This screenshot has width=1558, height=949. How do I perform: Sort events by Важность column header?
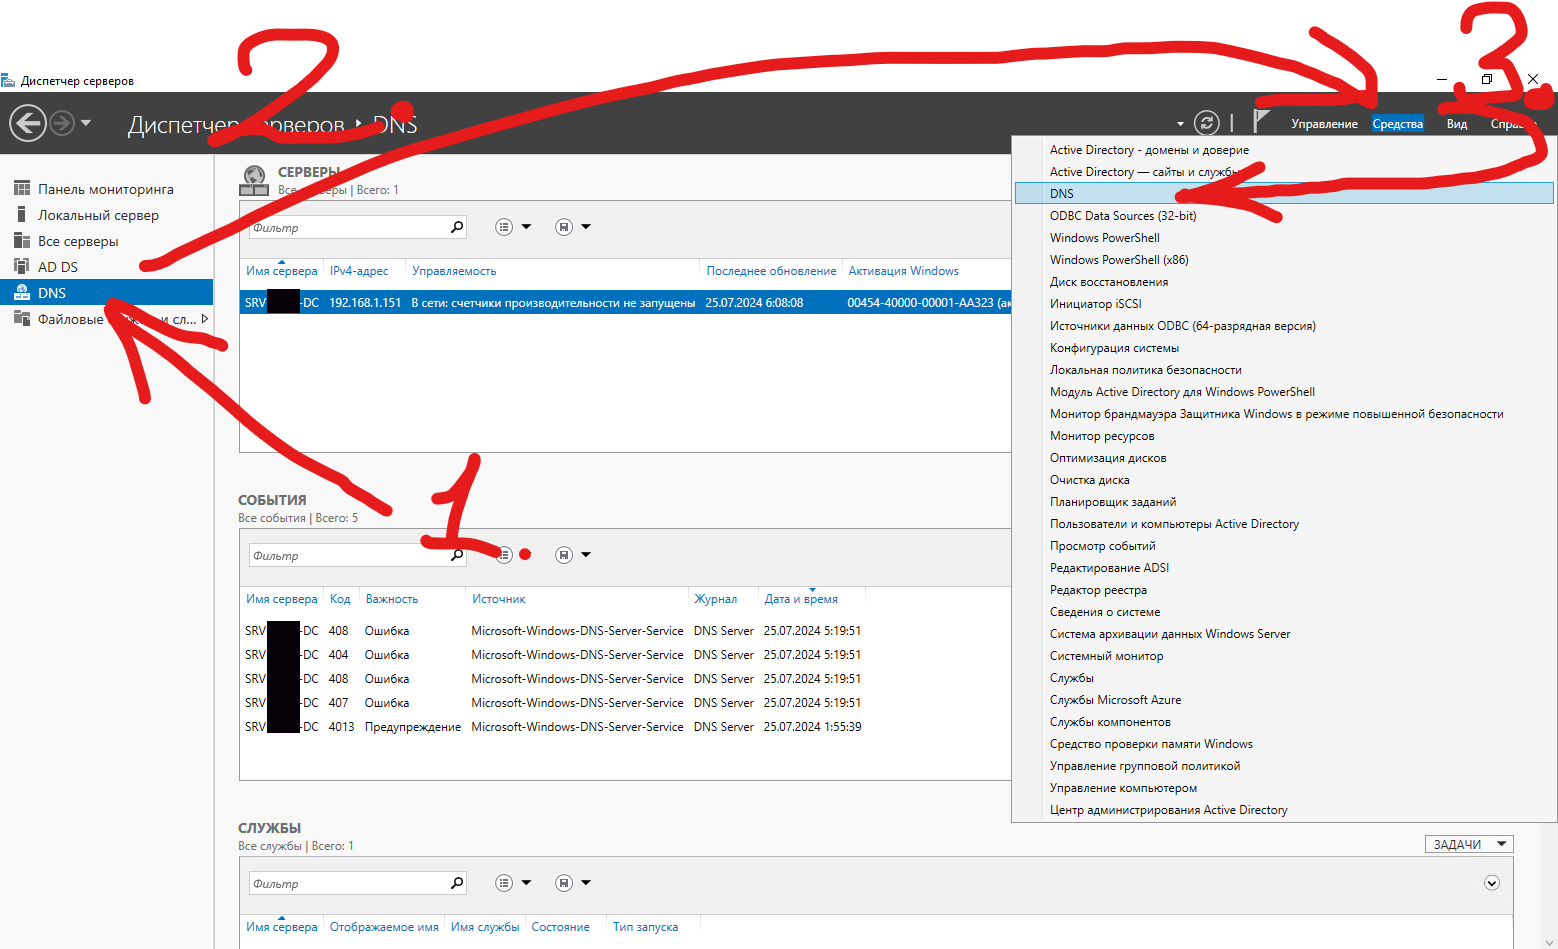(392, 599)
